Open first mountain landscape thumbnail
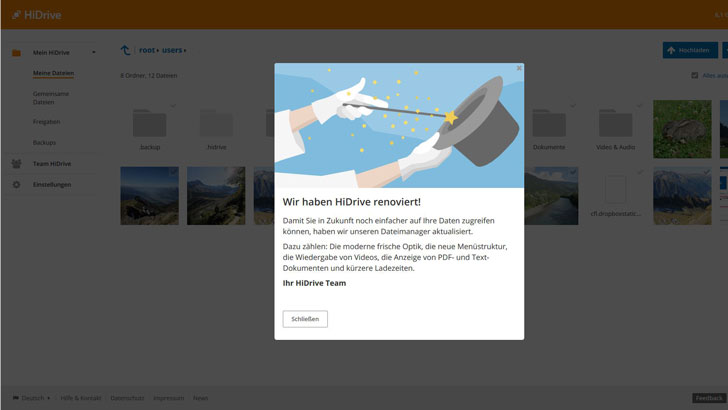This screenshot has height=410, width=728. [x=150, y=196]
